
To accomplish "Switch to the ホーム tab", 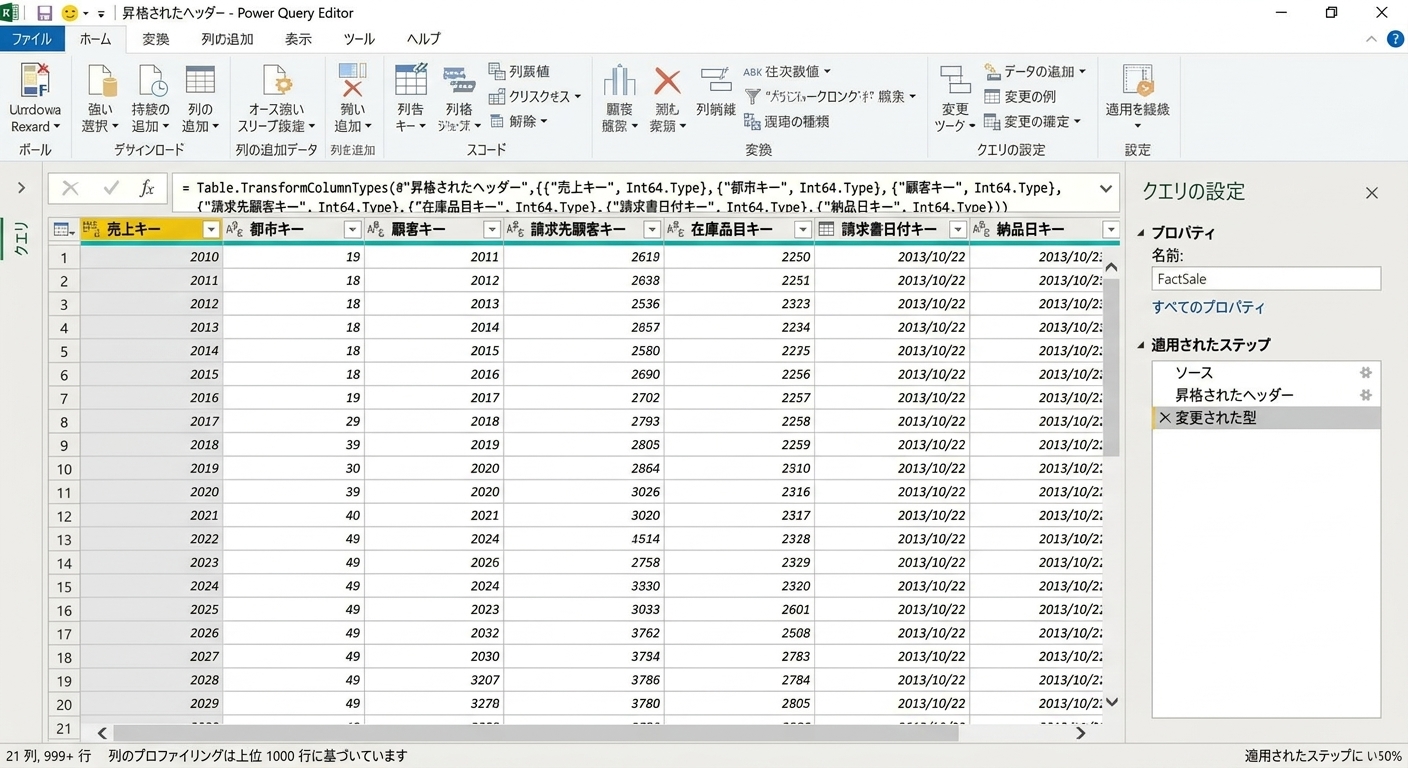I will point(95,39).
